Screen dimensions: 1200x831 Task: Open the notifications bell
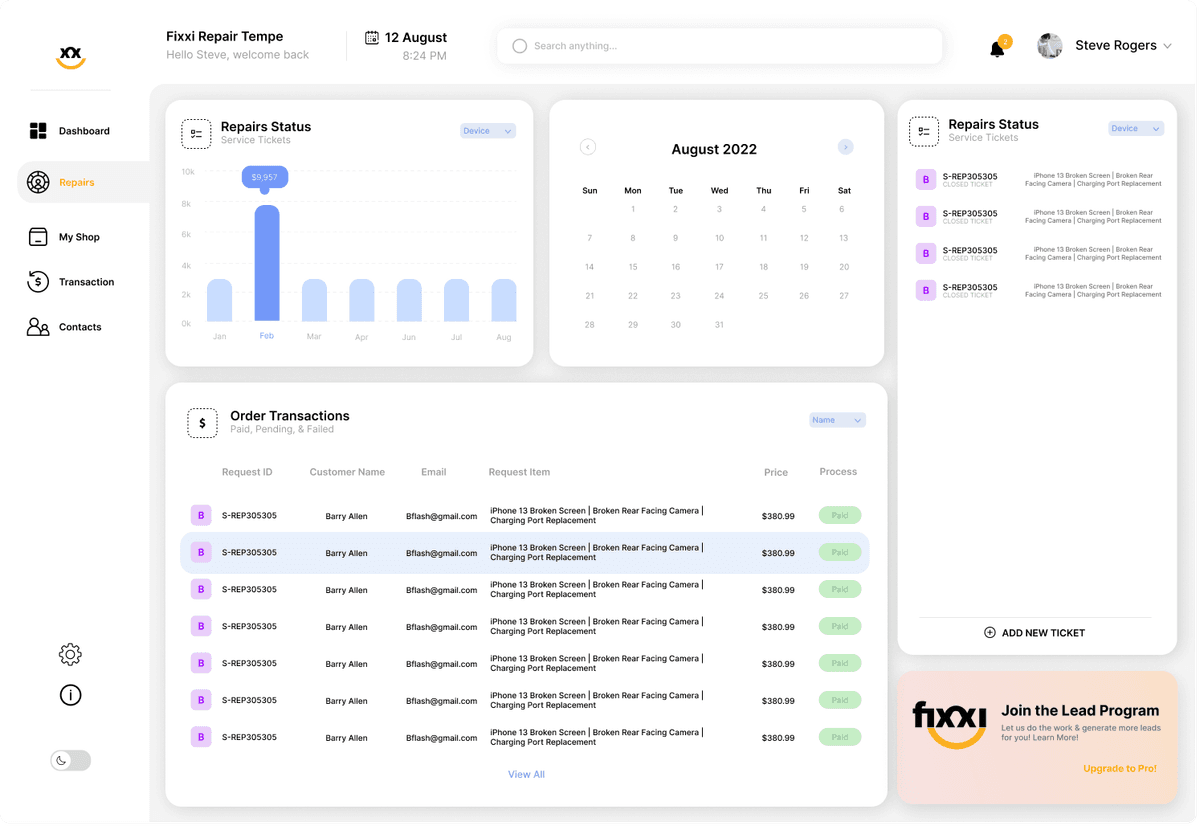997,46
